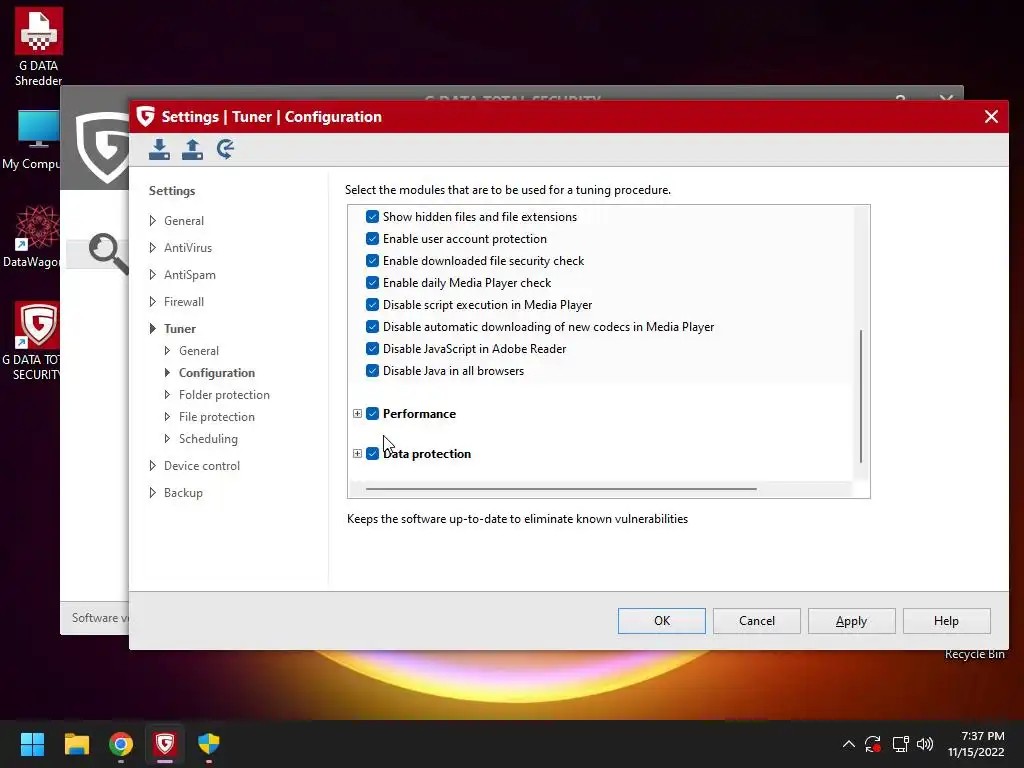This screenshot has height=768, width=1024.
Task: Toggle Disable Java in all browsers checkbox
Action: pos(372,370)
